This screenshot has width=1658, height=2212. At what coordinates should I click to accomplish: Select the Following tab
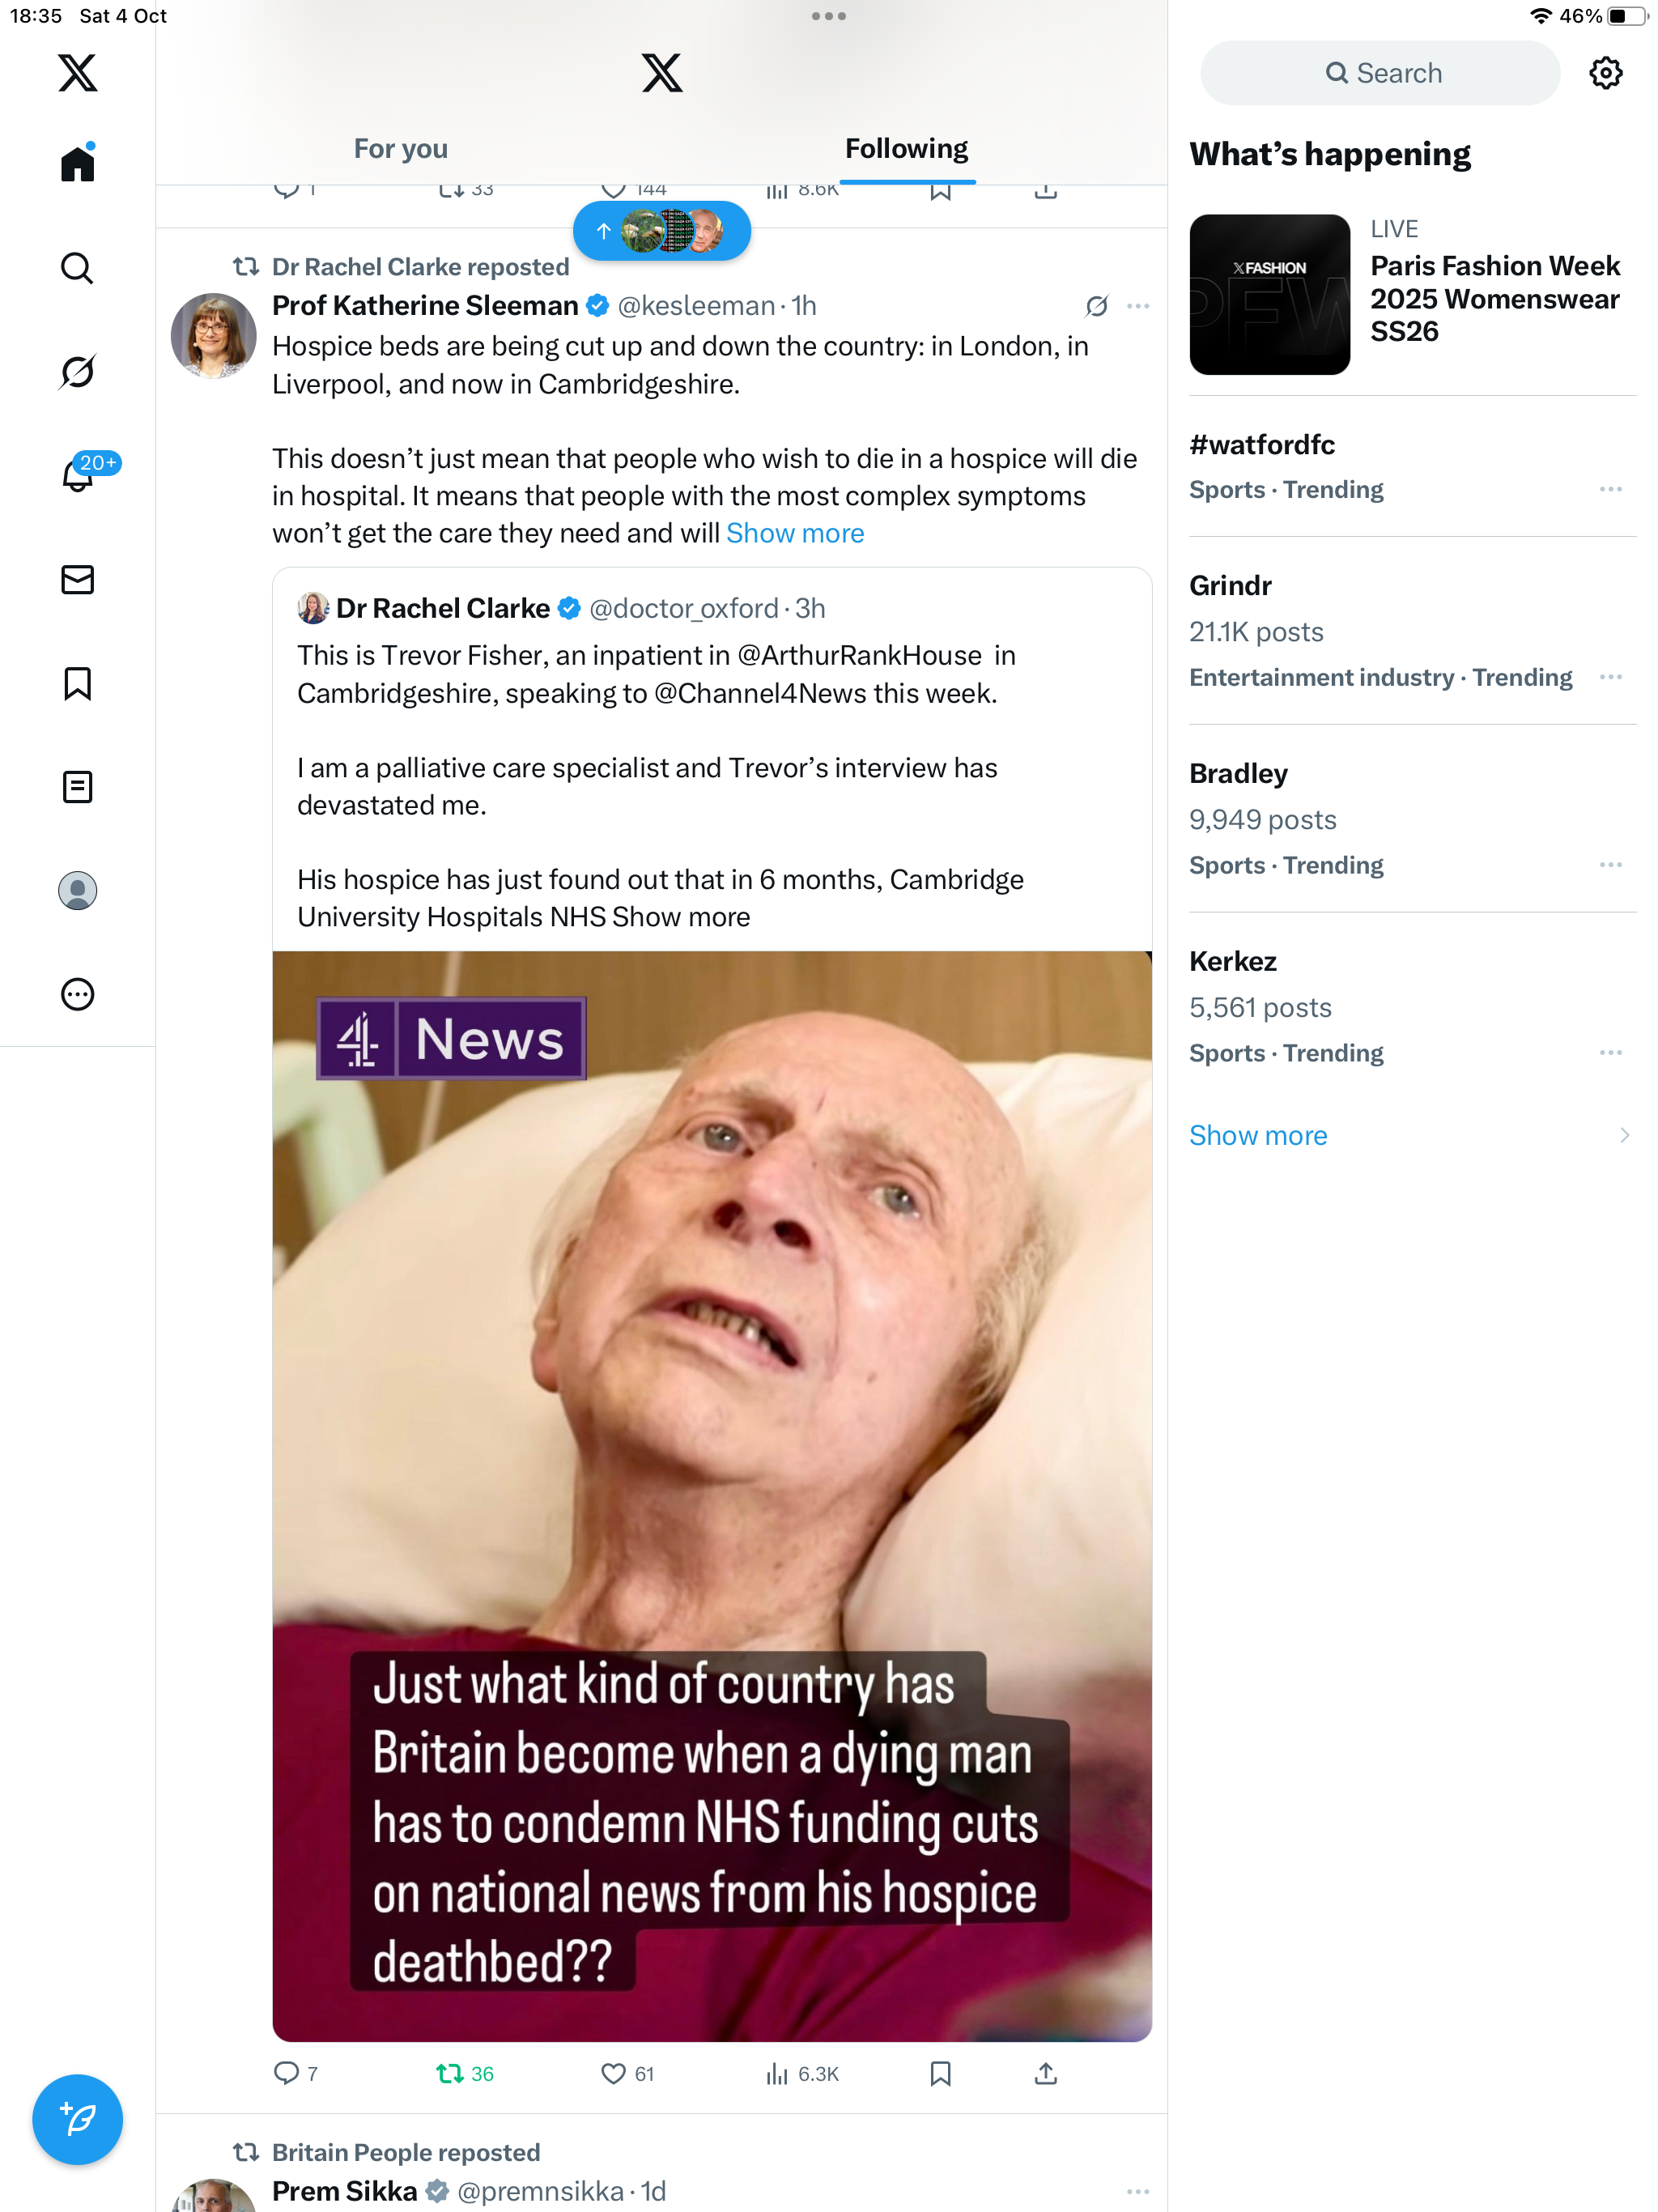tap(906, 149)
